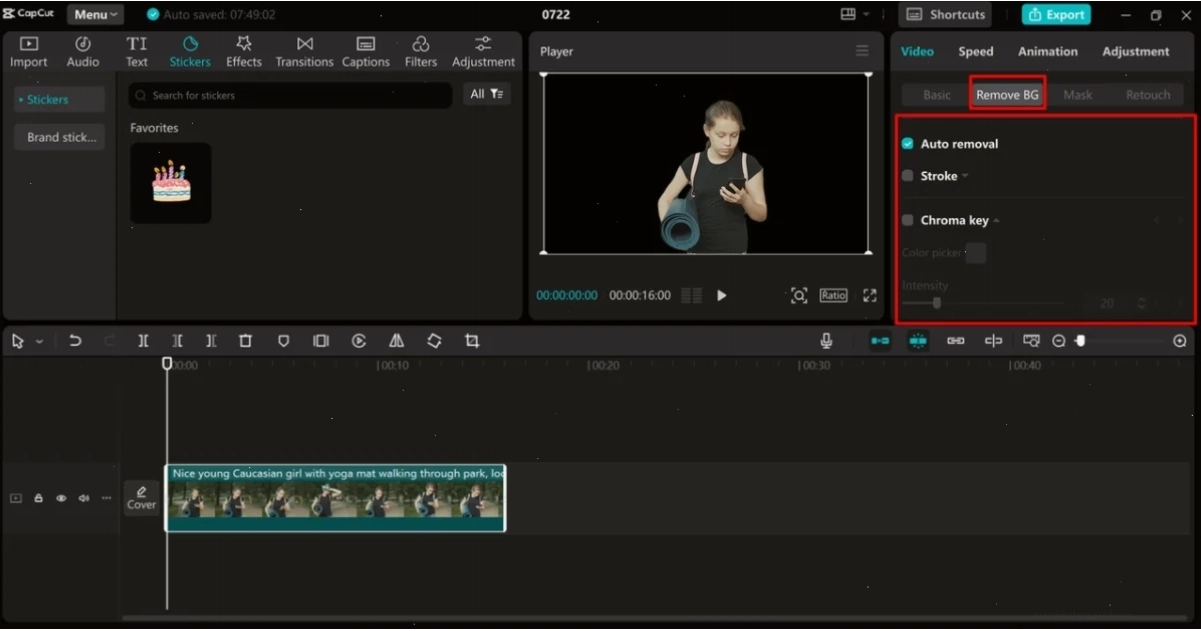Open the Ratio selector in Player
Image resolution: width=1201 pixels, height=631 pixels.
tap(833, 295)
